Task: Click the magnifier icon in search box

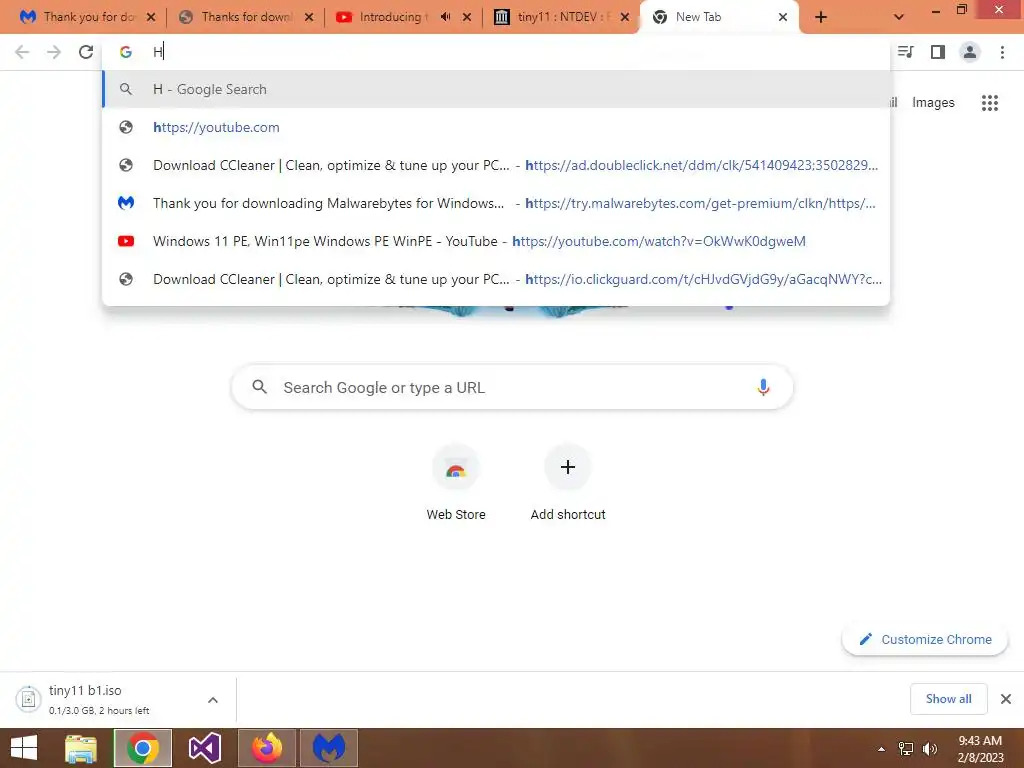Action: tap(259, 387)
